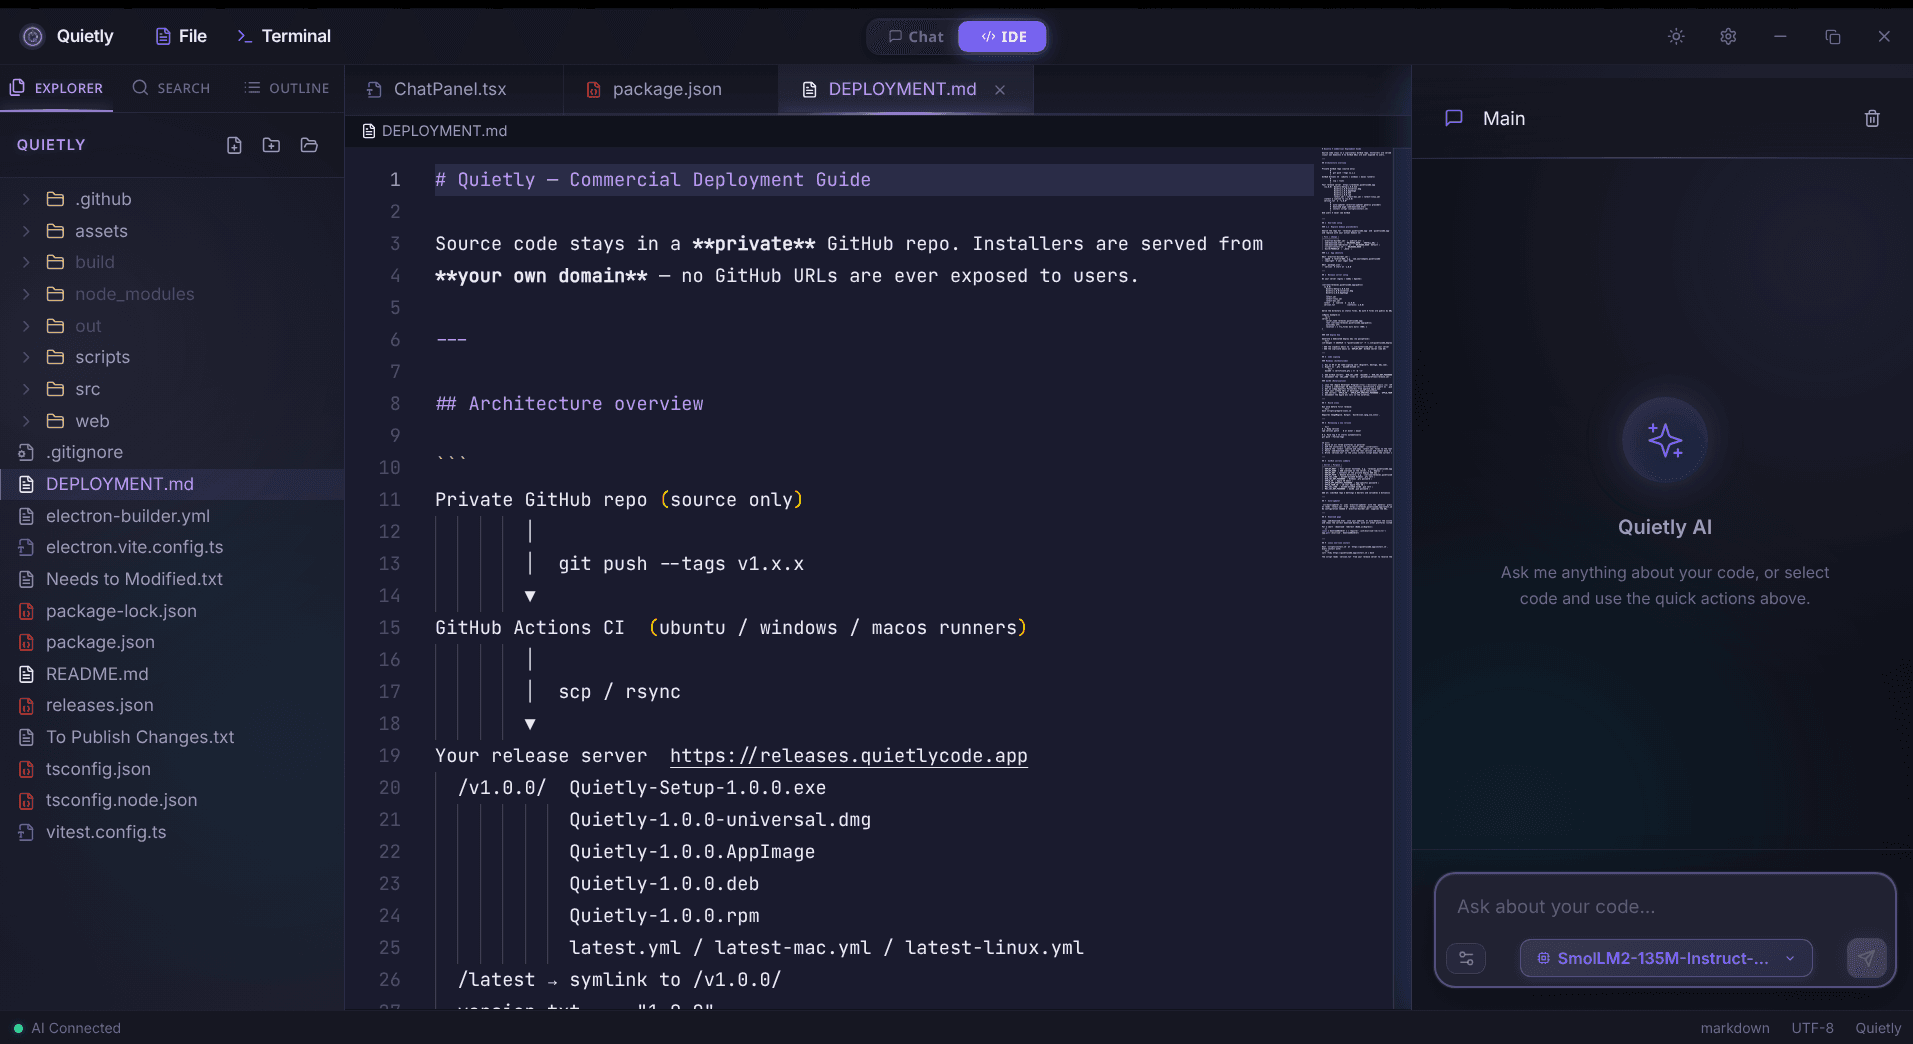1913x1044 pixels.
Task: Click the Quietly AI sparkle icon
Action: pyautogui.click(x=1665, y=440)
